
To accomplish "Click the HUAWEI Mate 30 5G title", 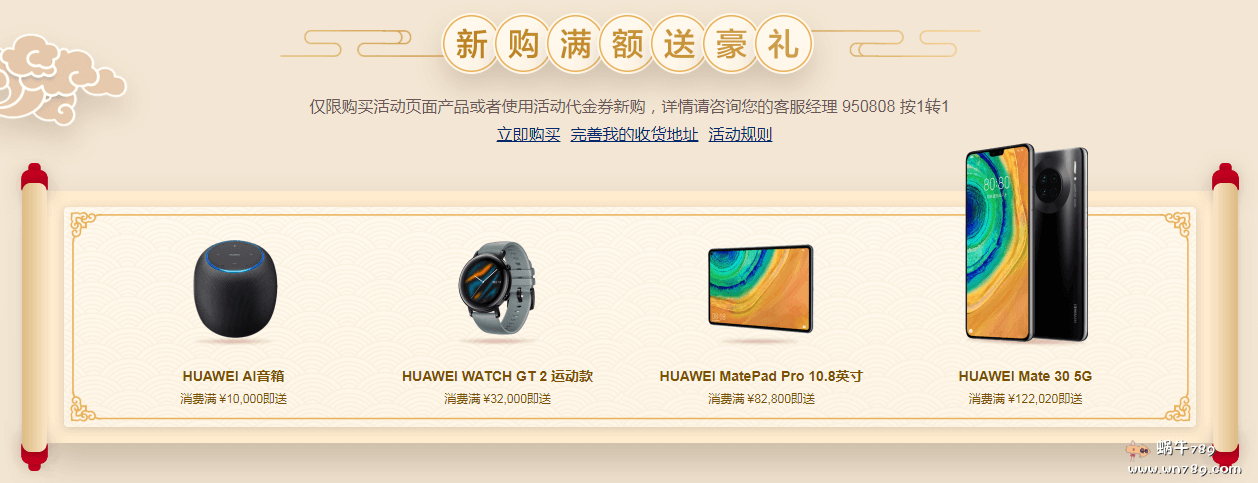I will tap(1025, 376).
